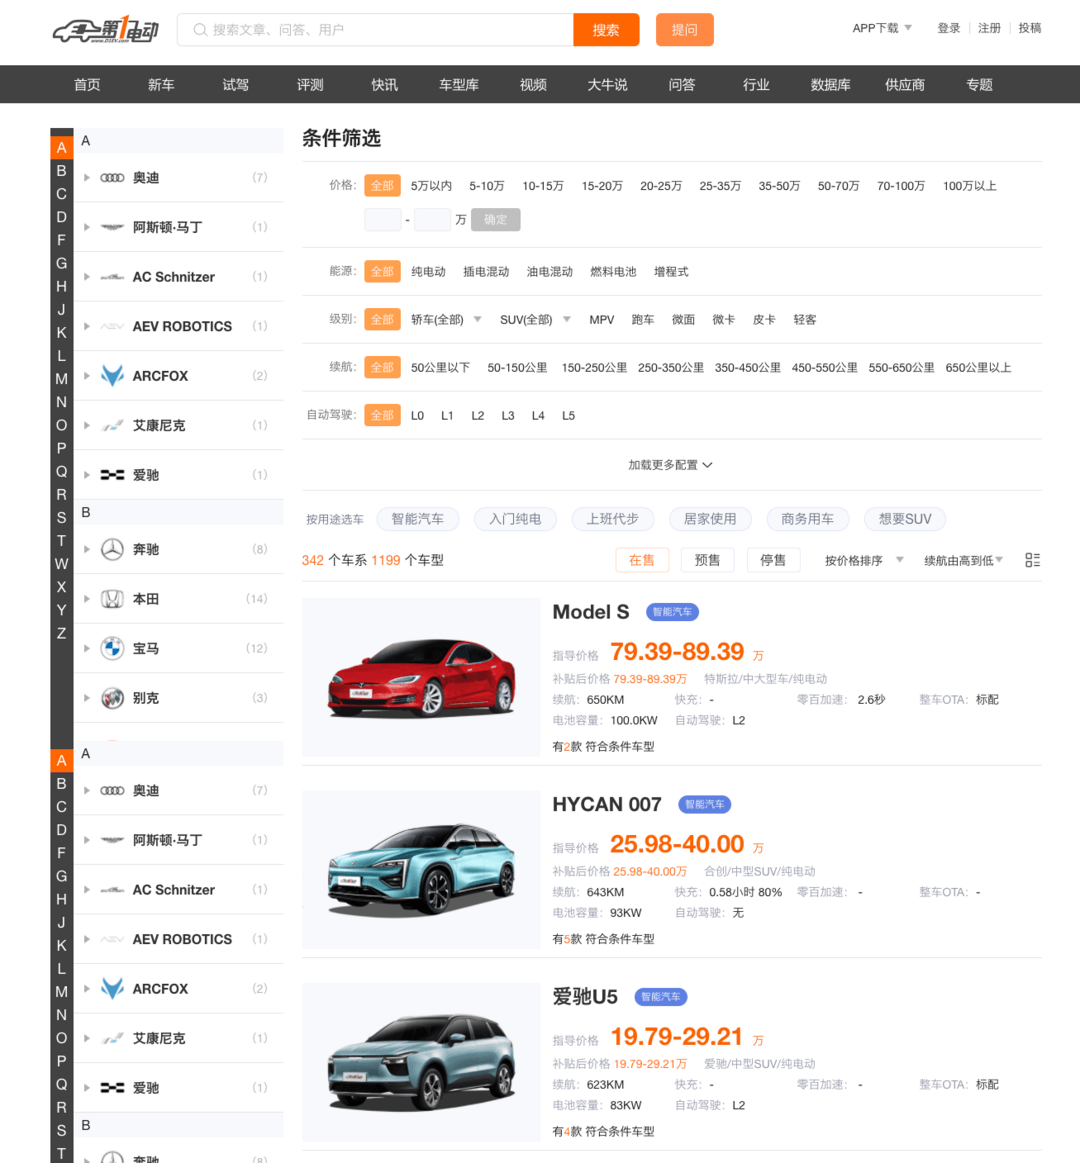Expand the 本田 brand row triangle
1080x1163 pixels.
point(87,599)
